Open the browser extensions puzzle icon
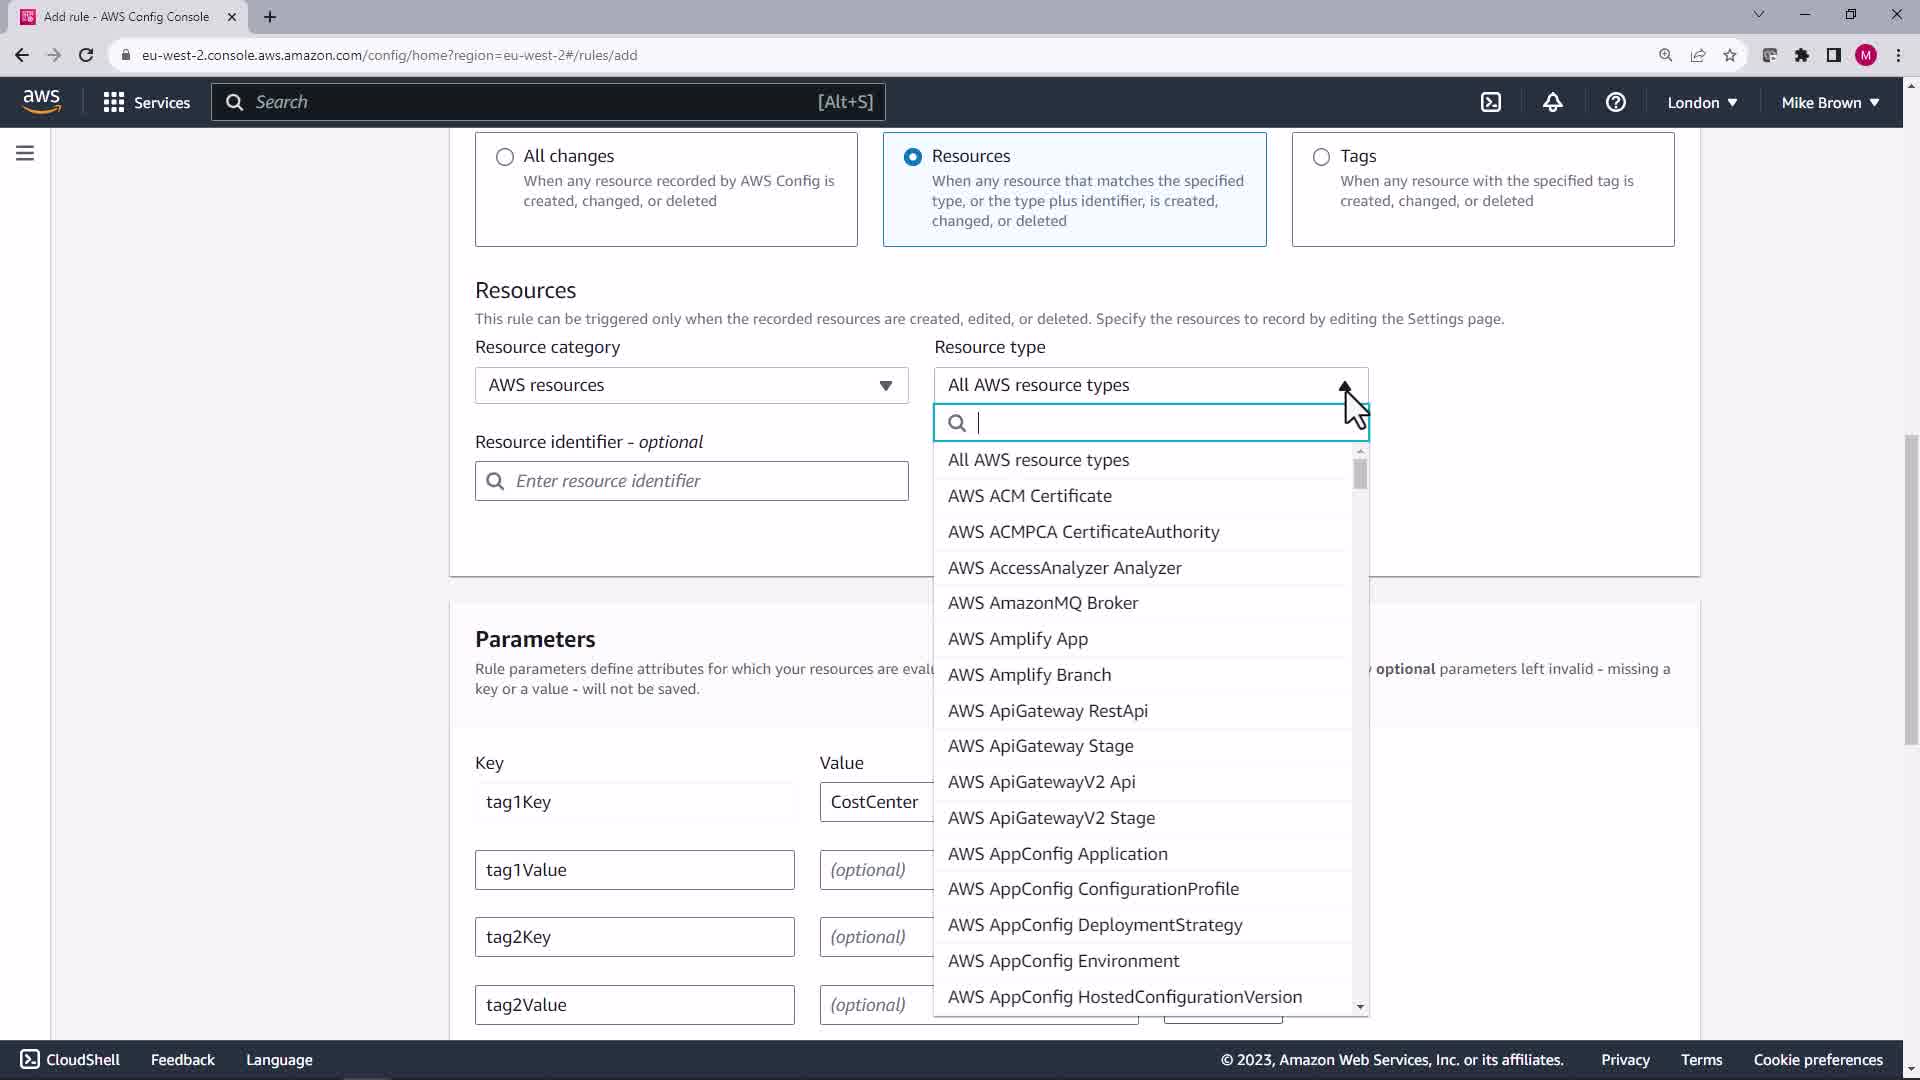 tap(1801, 55)
